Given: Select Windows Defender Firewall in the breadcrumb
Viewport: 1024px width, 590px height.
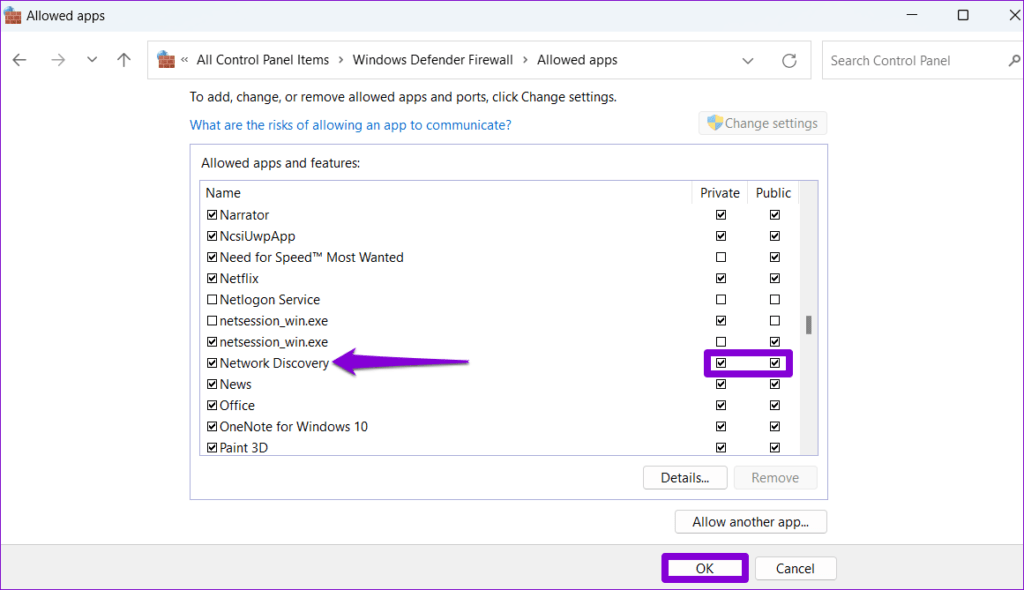Looking at the screenshot, I should 432,60.
